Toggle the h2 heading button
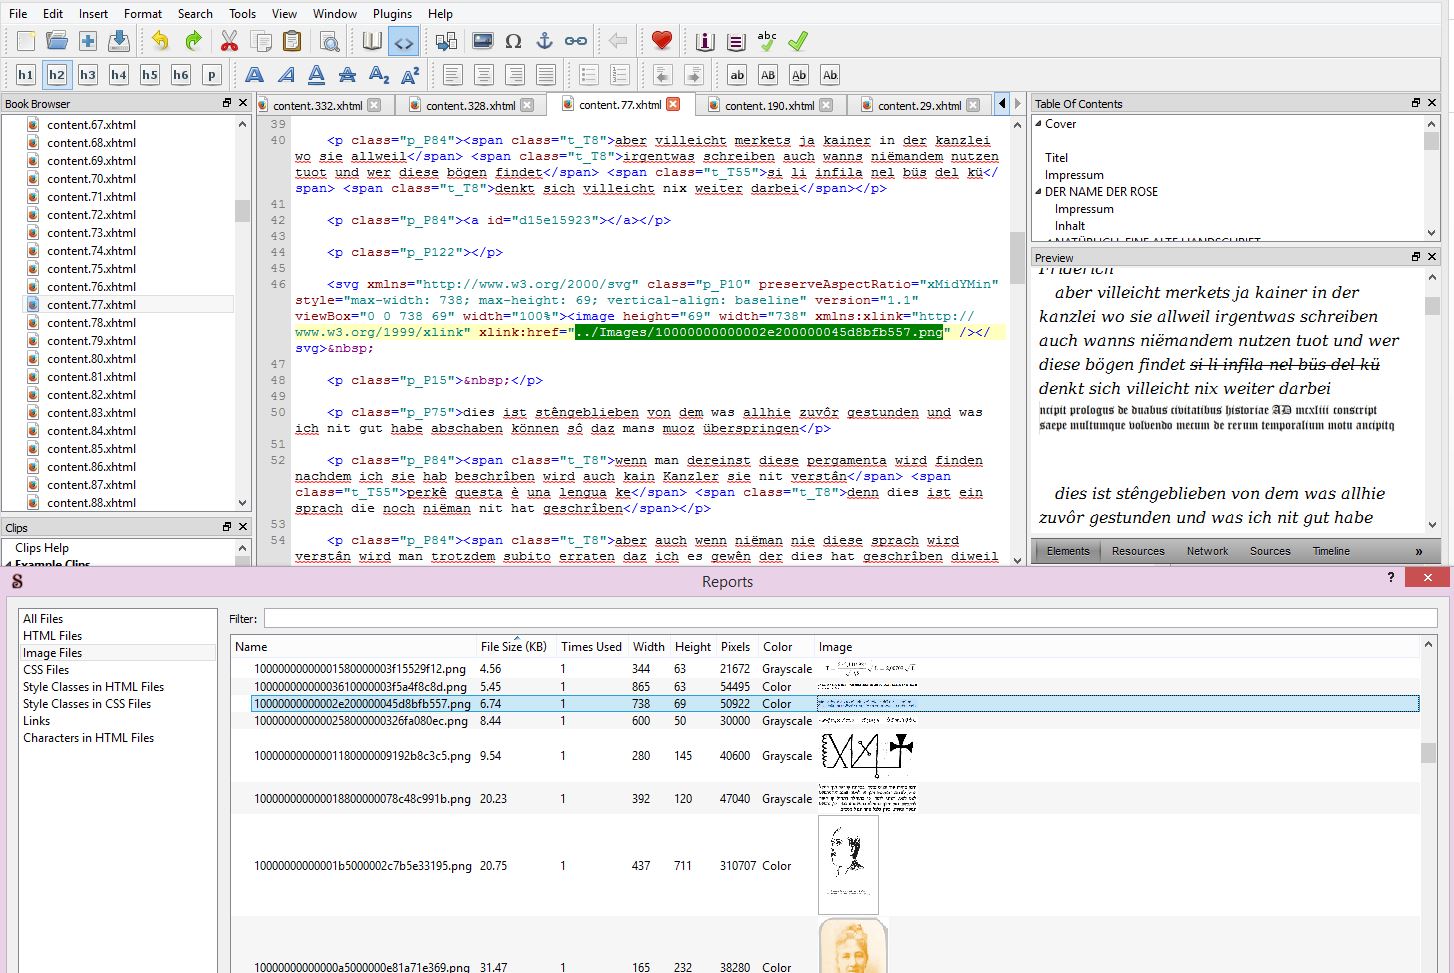Image resolution: width=1454 pixels, height=973 pixels. [57, 75]
